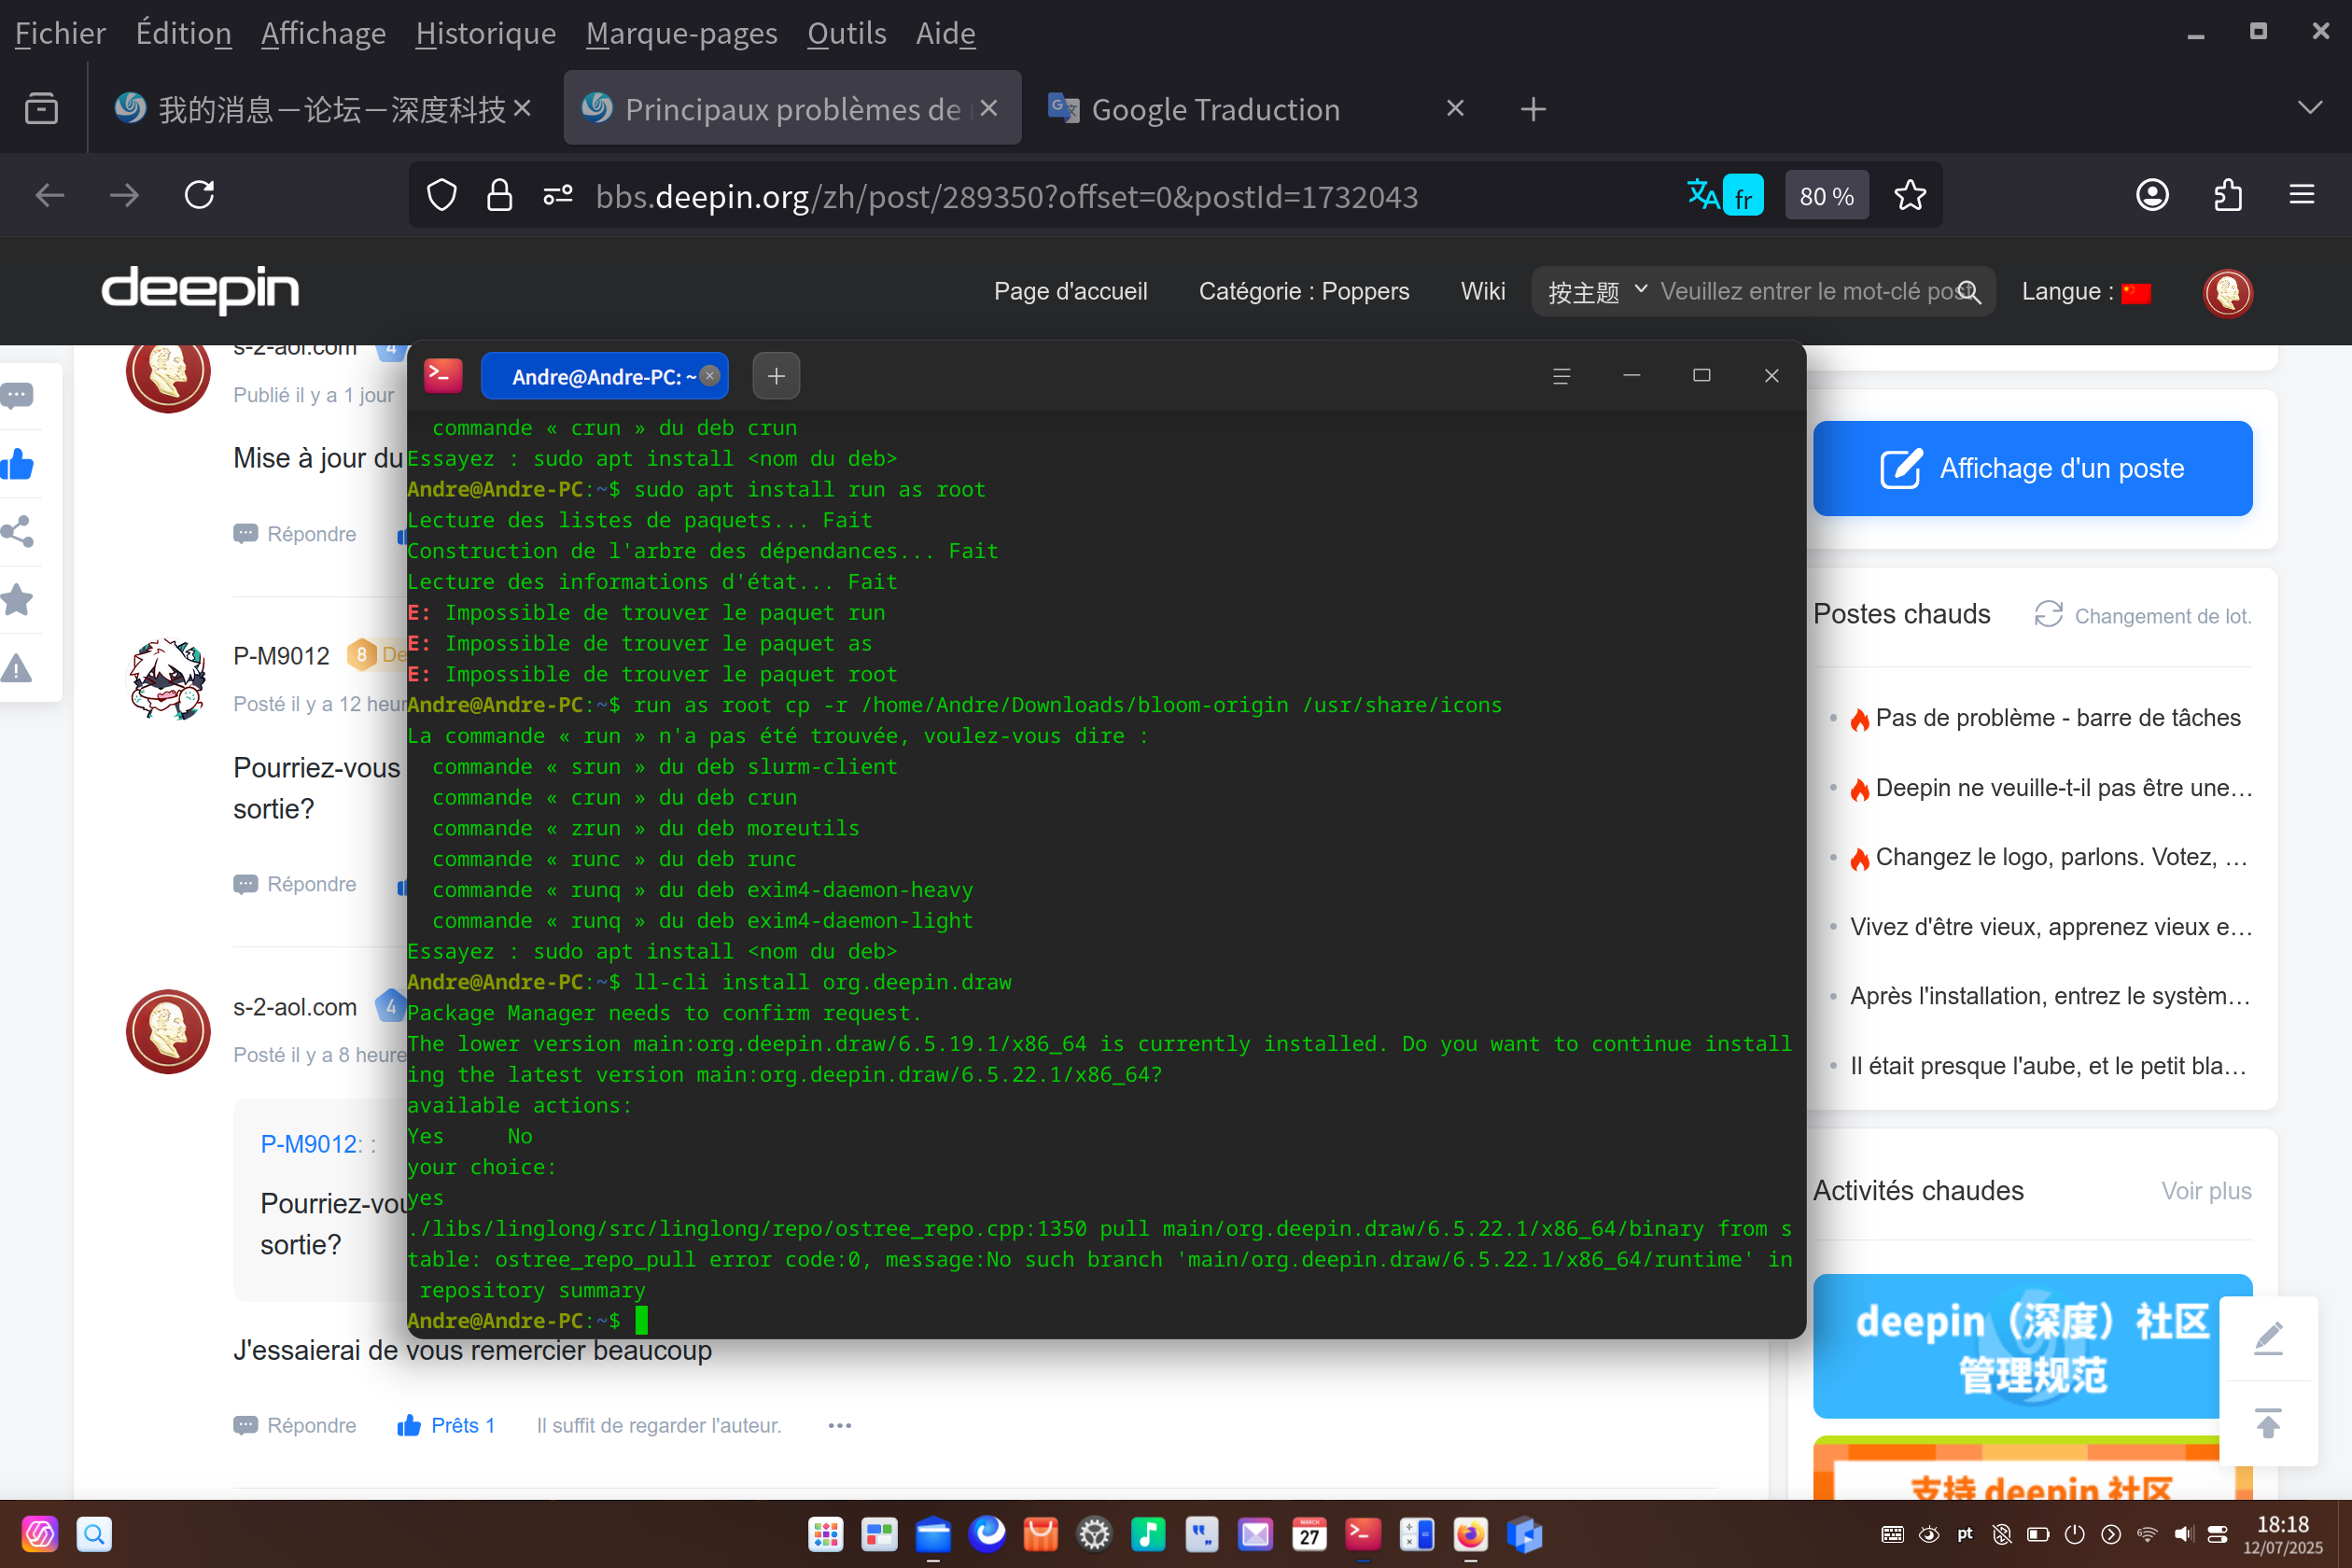Open the Firefox account icon
The image size is (2352, 1568).
[x=2152, y=195]
